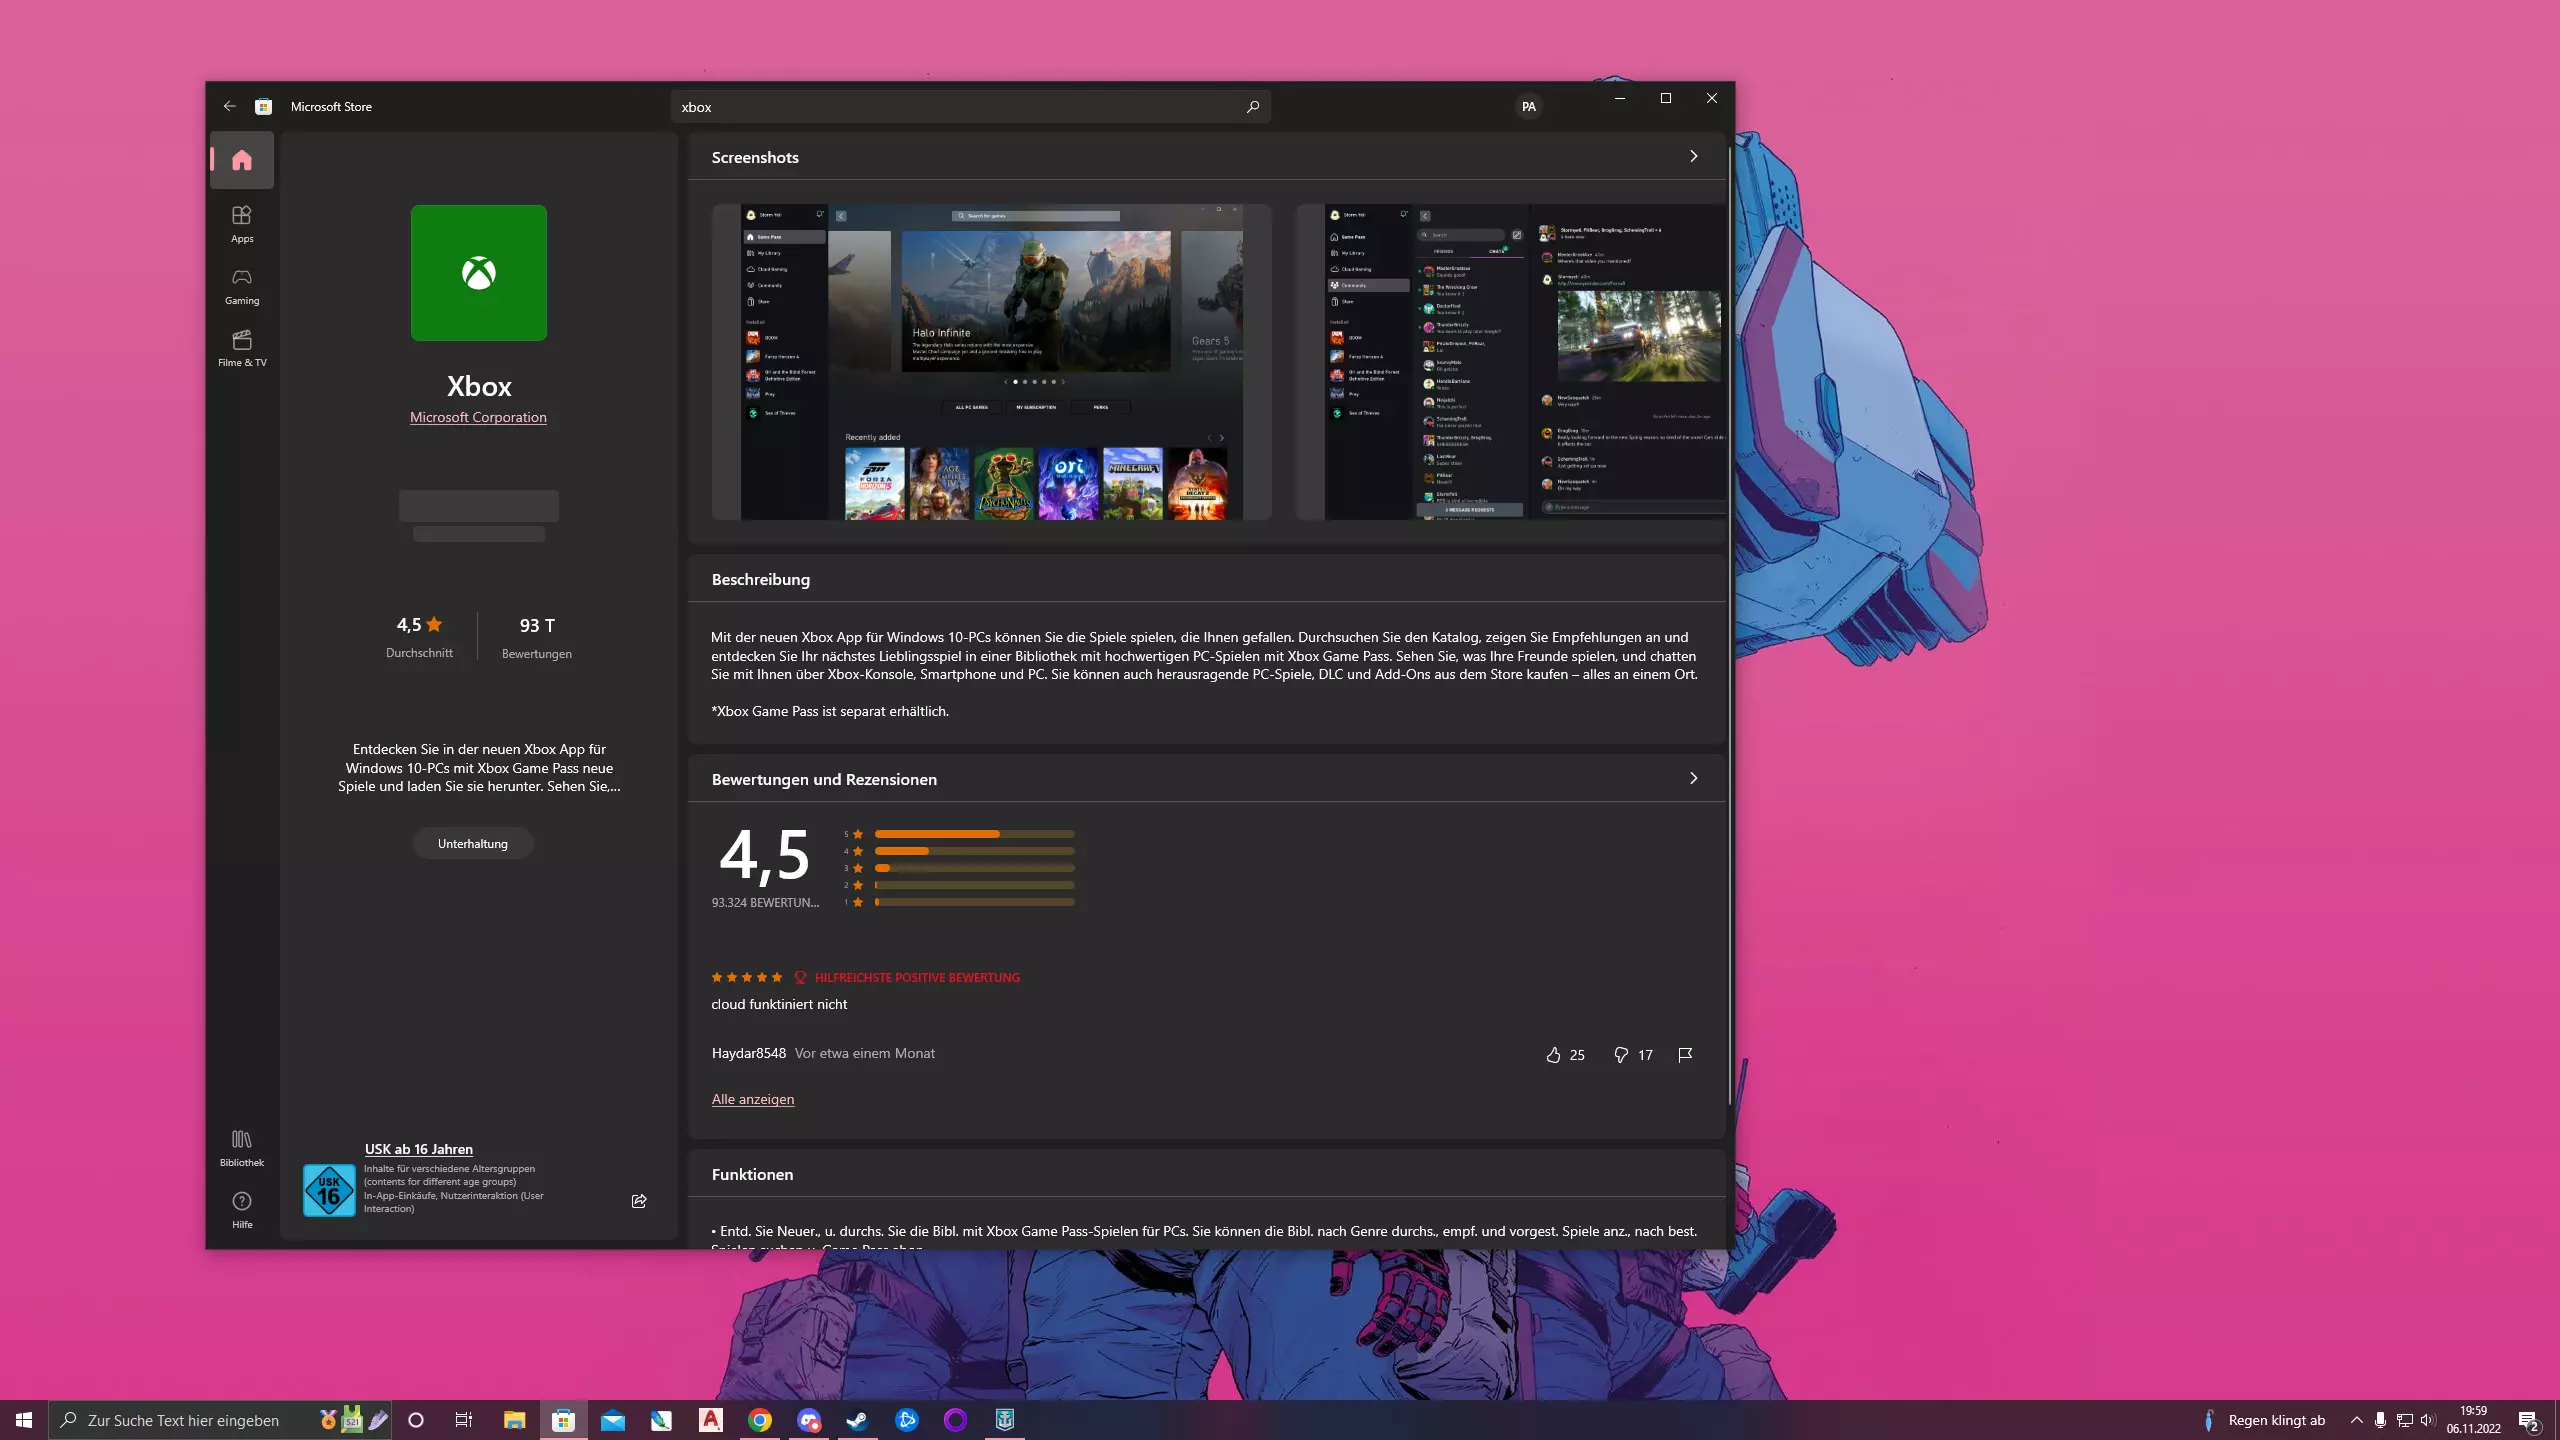Screen dimensions: 2560x1440
Task: Open Task View in the taskbar
Action: pos(464,1420)
